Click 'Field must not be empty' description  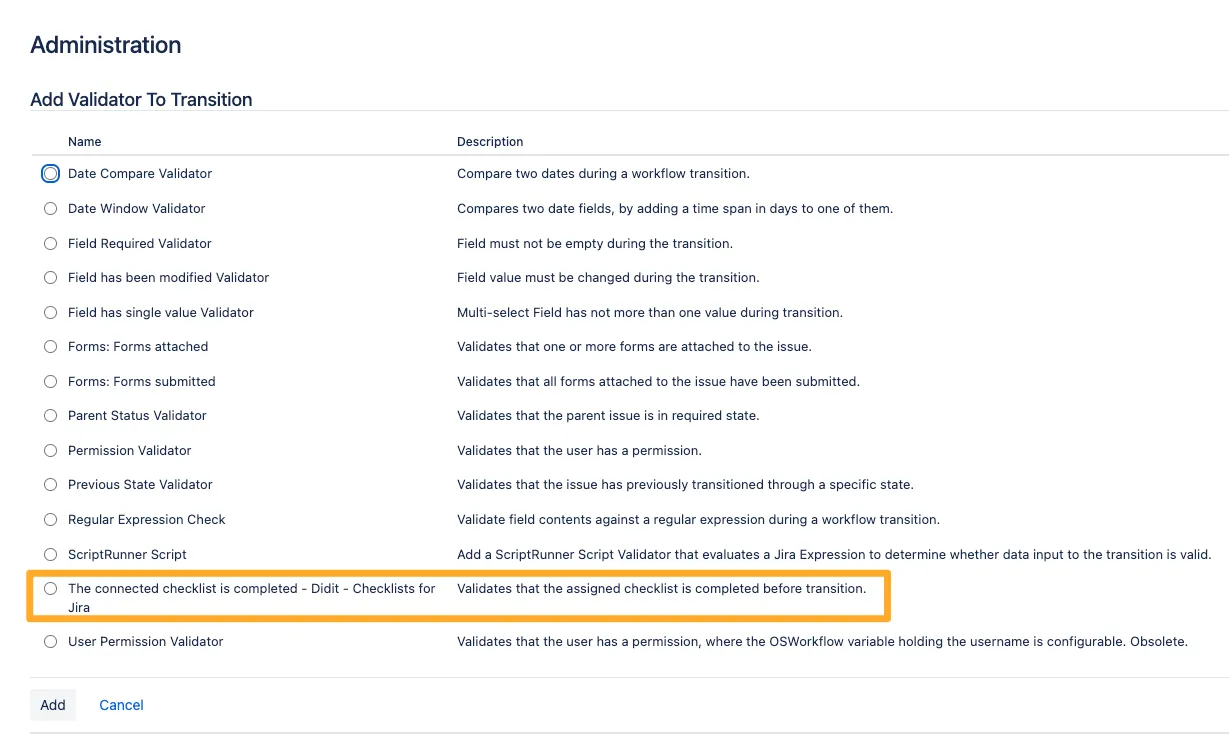[x=595, y=244]
